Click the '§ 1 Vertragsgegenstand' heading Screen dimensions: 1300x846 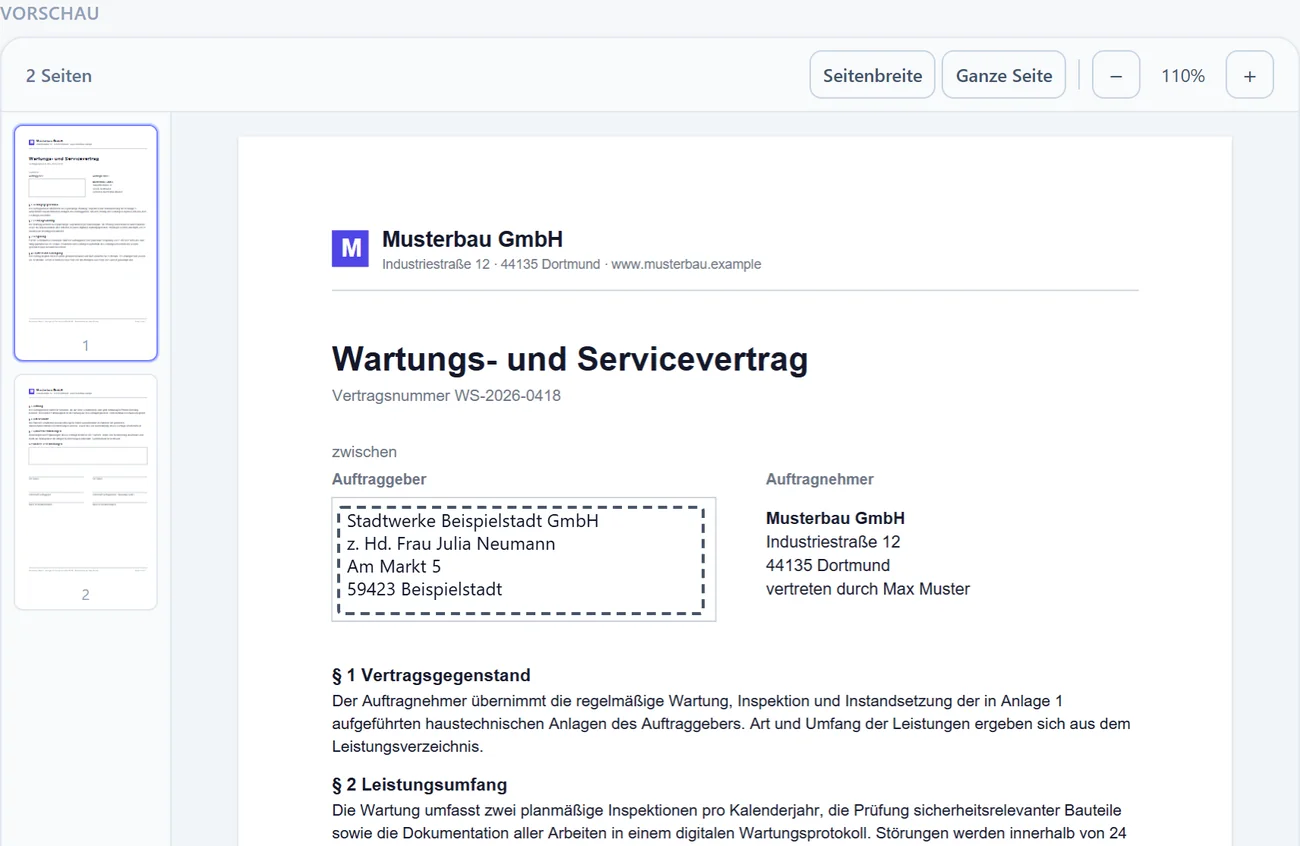point(431,675)
